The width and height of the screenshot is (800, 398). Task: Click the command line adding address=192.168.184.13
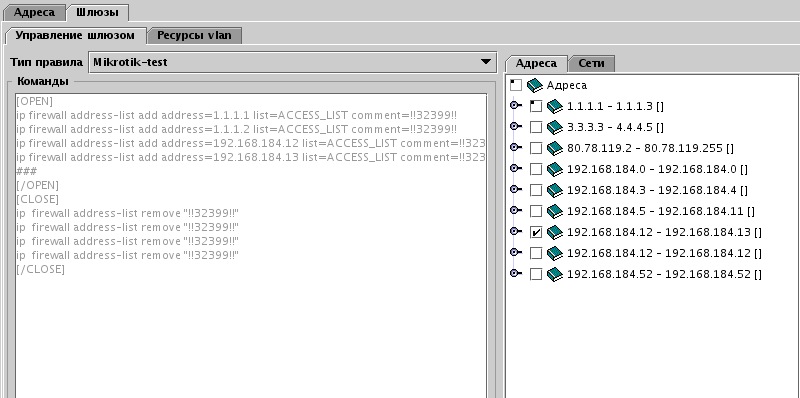(x=251, y=157)
